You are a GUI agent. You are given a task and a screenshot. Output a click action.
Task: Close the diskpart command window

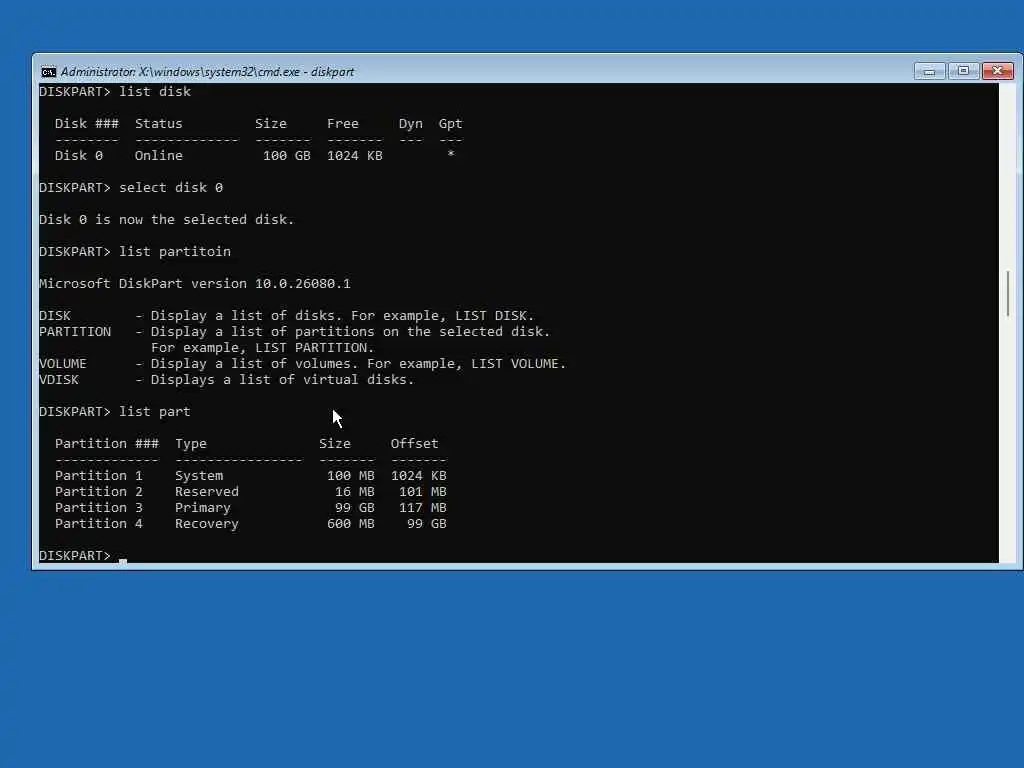pos(997,71)
